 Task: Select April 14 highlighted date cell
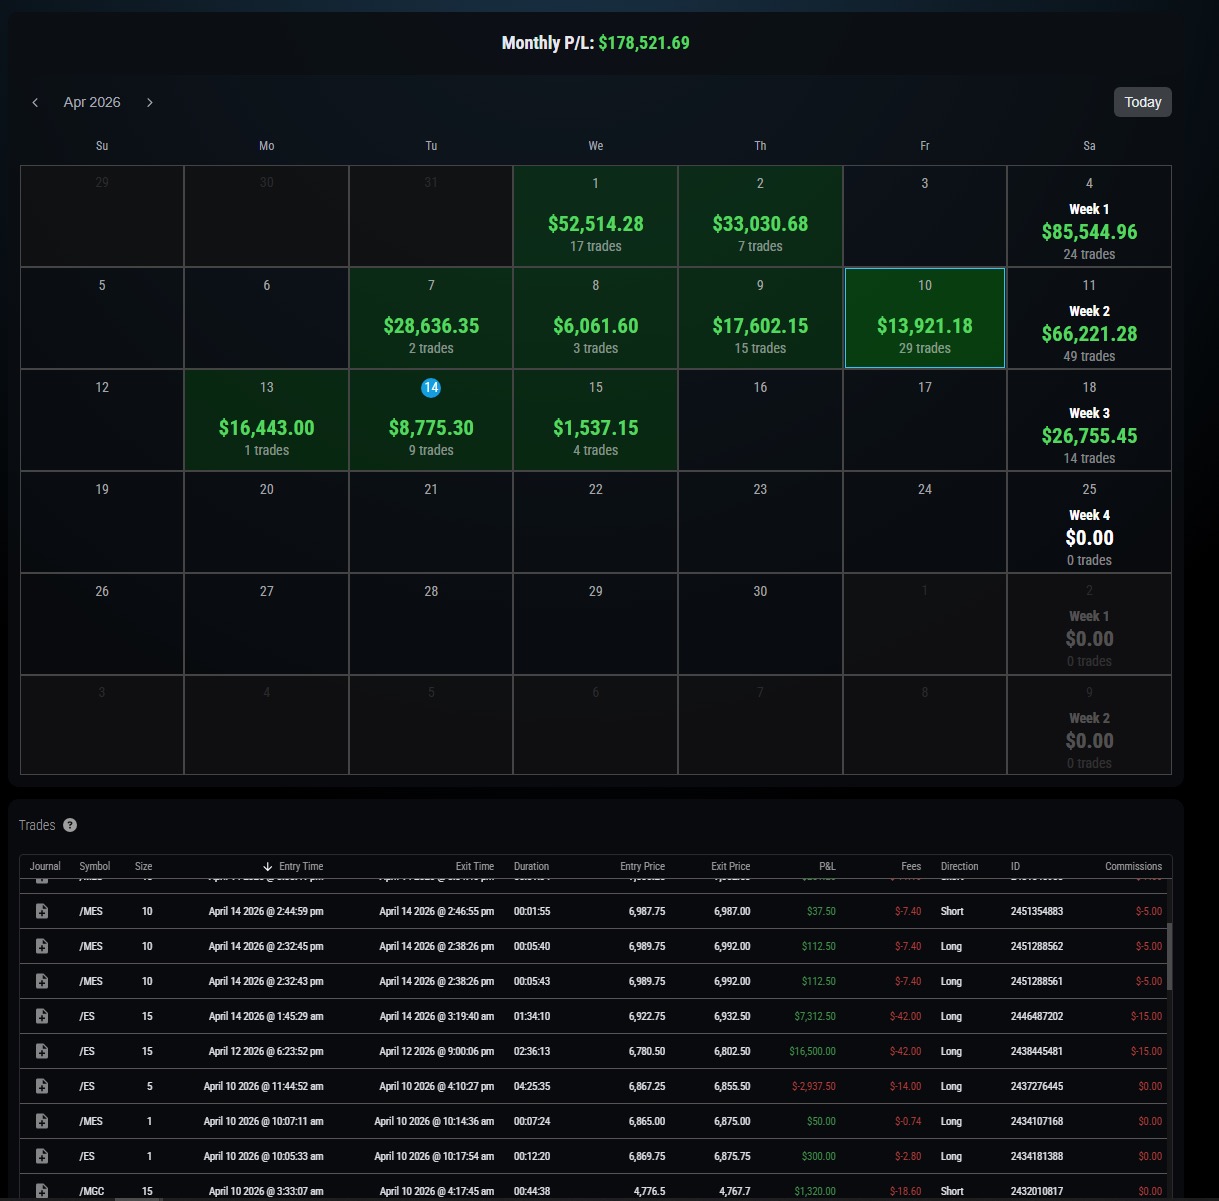click(x=431, y=420)
